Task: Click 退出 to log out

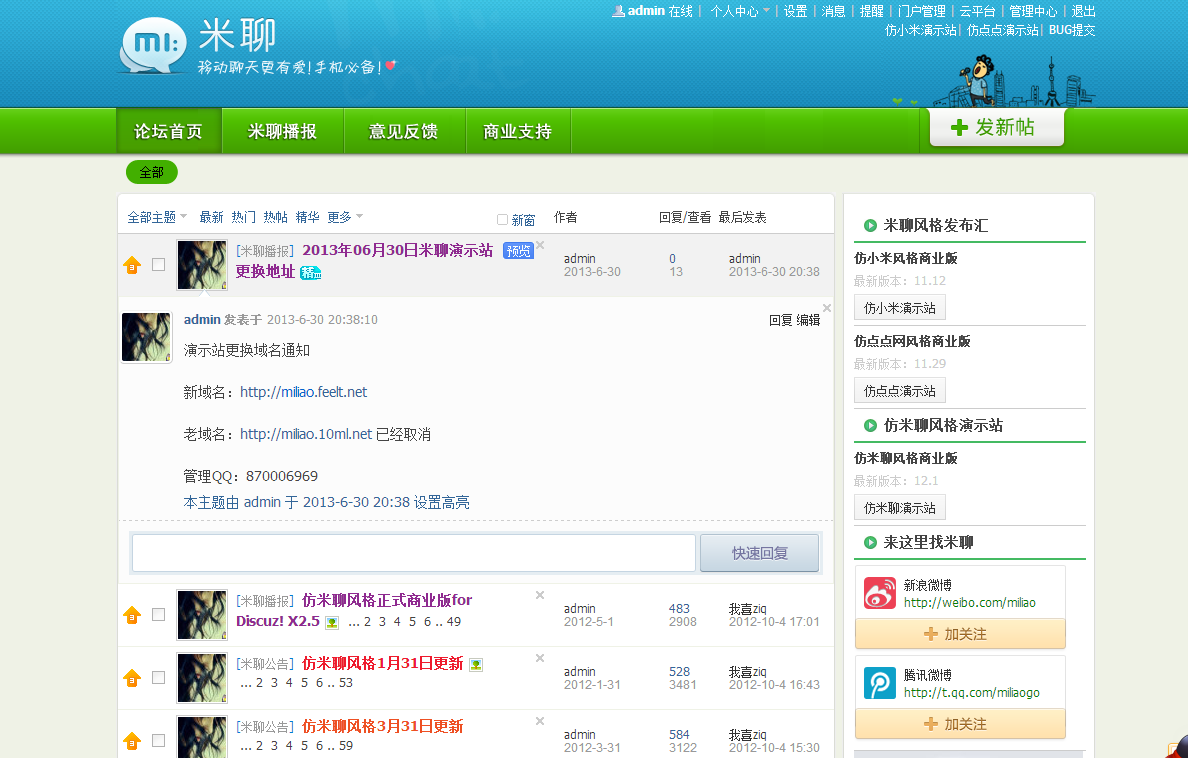Action: pyautogui.click(x=1083, y=11)
